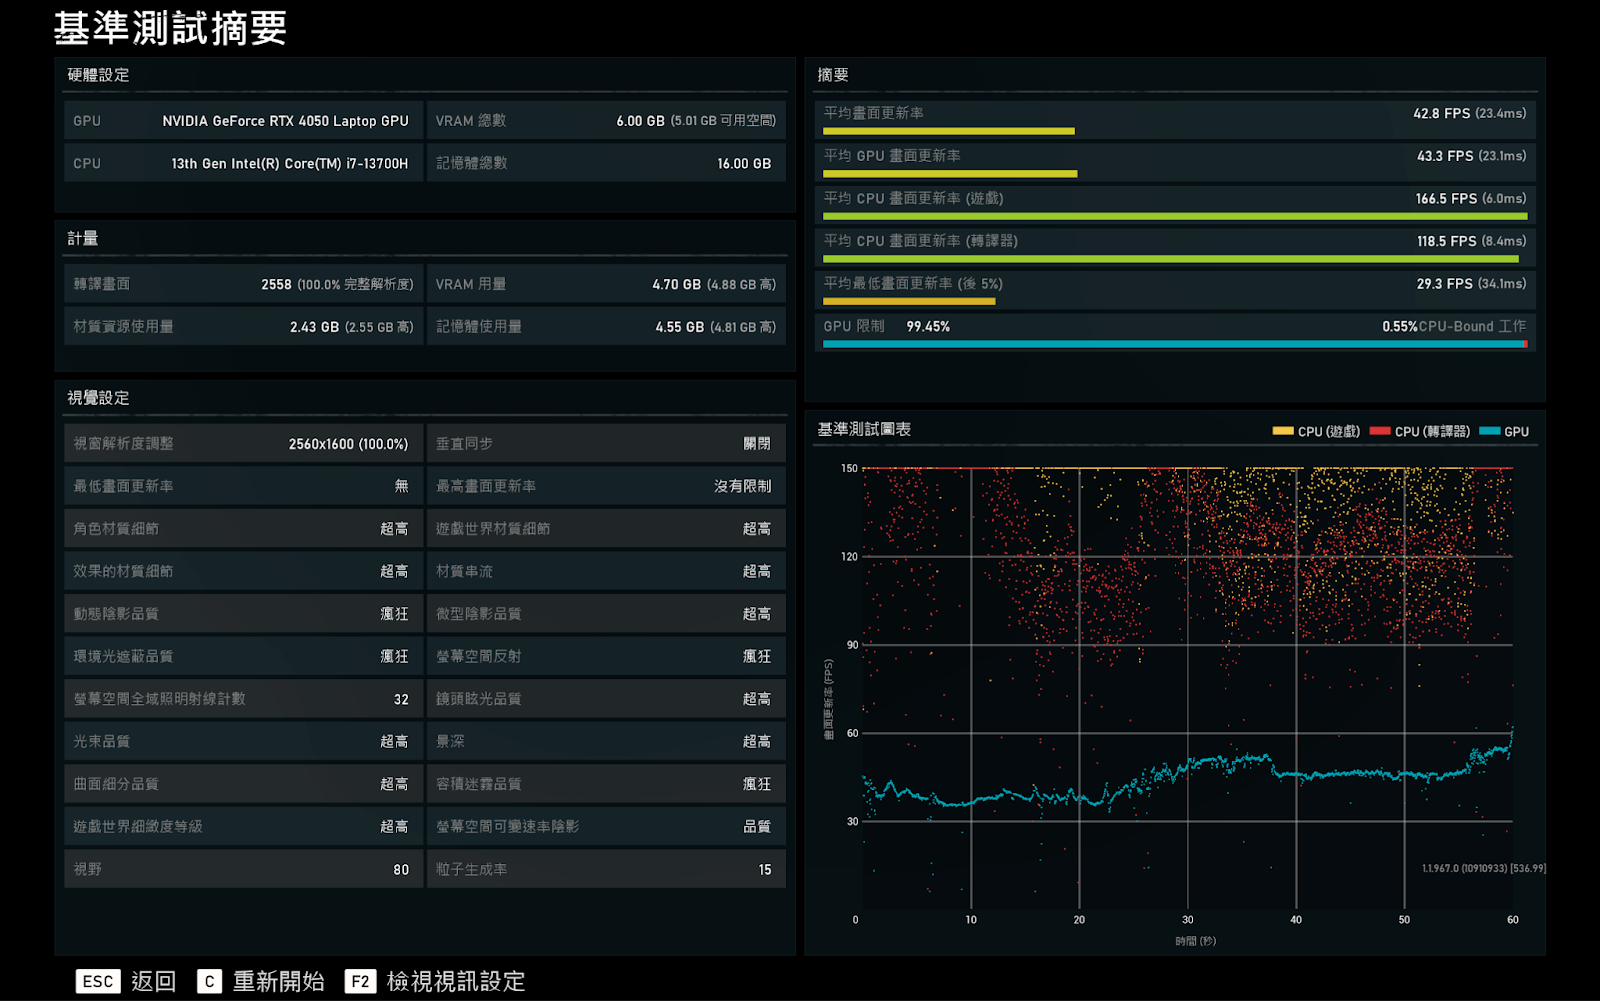
Task: Click the GPU 限制 cyan bar
Action: click(1175, 344)
